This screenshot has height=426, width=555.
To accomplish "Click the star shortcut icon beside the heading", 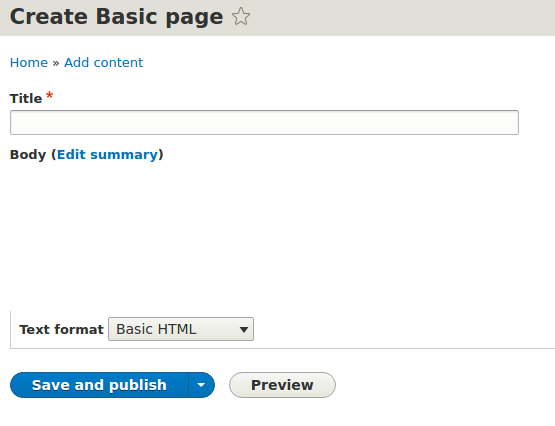I will [x=241, y=16].
